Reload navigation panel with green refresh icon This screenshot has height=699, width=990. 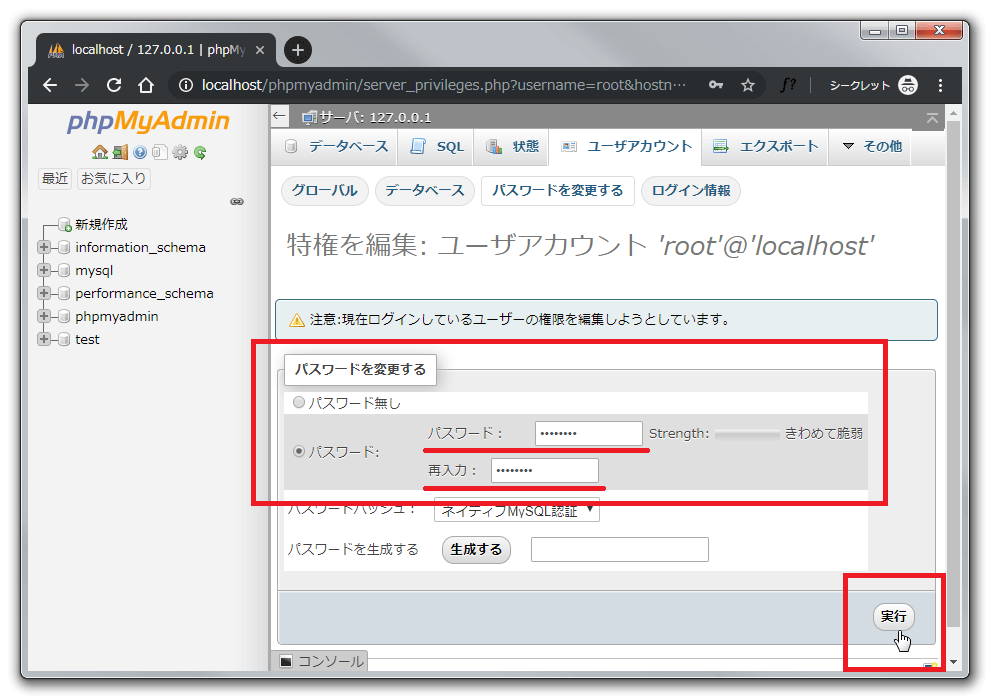[200, 153]
